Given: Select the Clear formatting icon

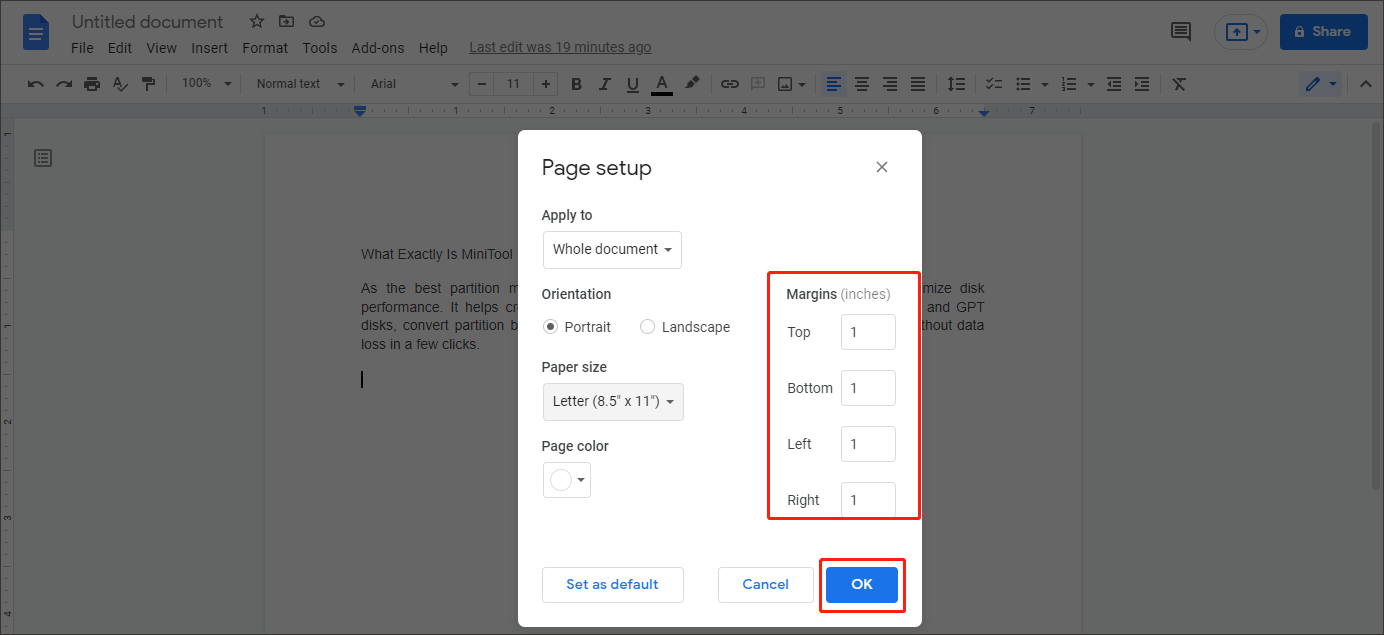Looking at the screenshot, I should pyautogui.click(x=1178, y=83).
